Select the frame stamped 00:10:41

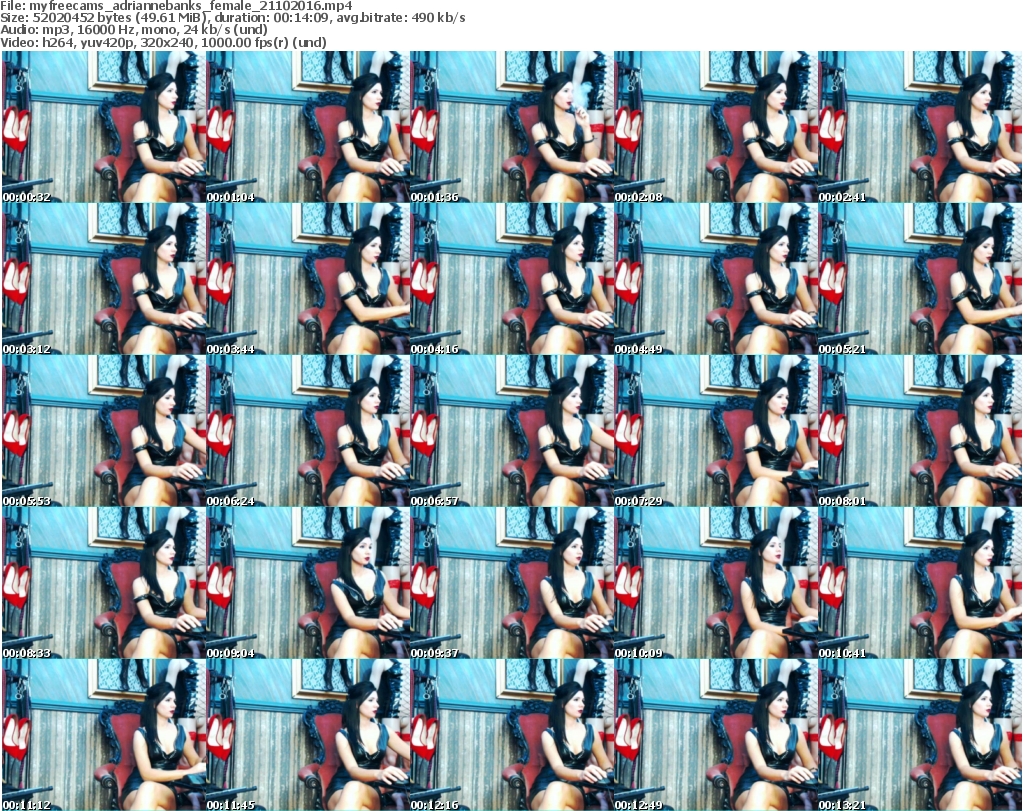coord(920,583)
